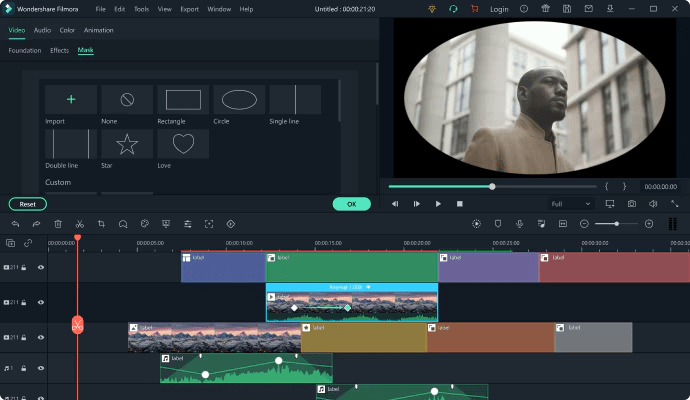Open the shopping cart icon
The image size is (690, 400).
coord(473,9)
